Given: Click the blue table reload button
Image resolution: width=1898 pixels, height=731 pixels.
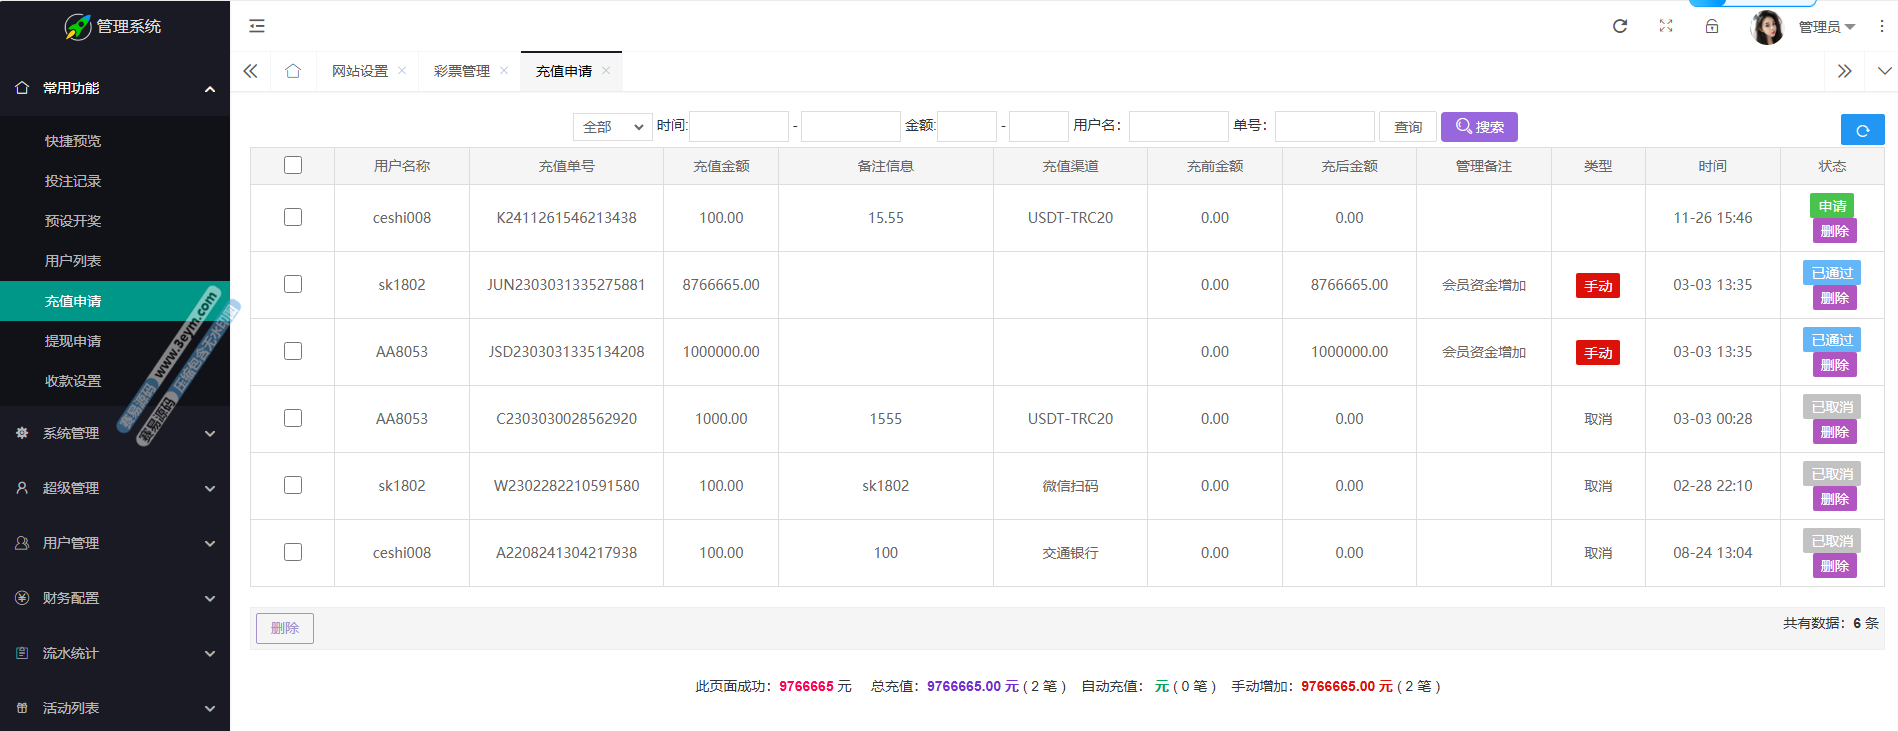Looking at the screenshot, I should (x=1862, y=130).
